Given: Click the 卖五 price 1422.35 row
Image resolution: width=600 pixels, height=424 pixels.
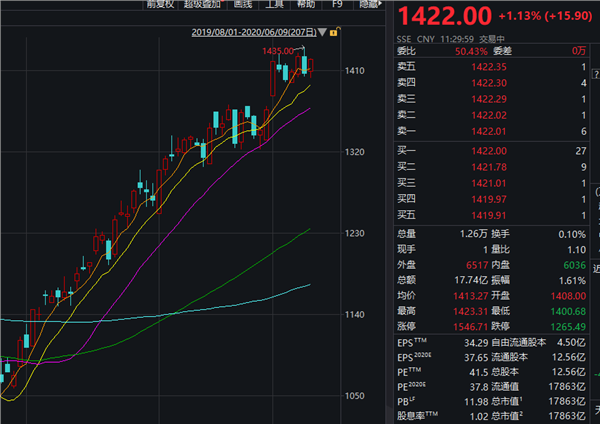Looking at the screenshot, I should pyautogui.click(x=491, y=67).
